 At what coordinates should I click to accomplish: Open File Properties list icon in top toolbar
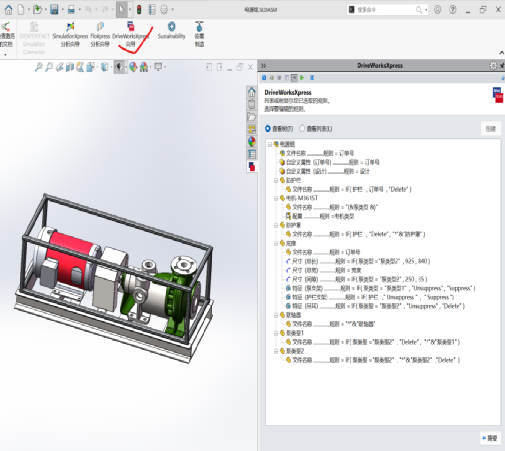pyautogui.click(x=152, y=9)
